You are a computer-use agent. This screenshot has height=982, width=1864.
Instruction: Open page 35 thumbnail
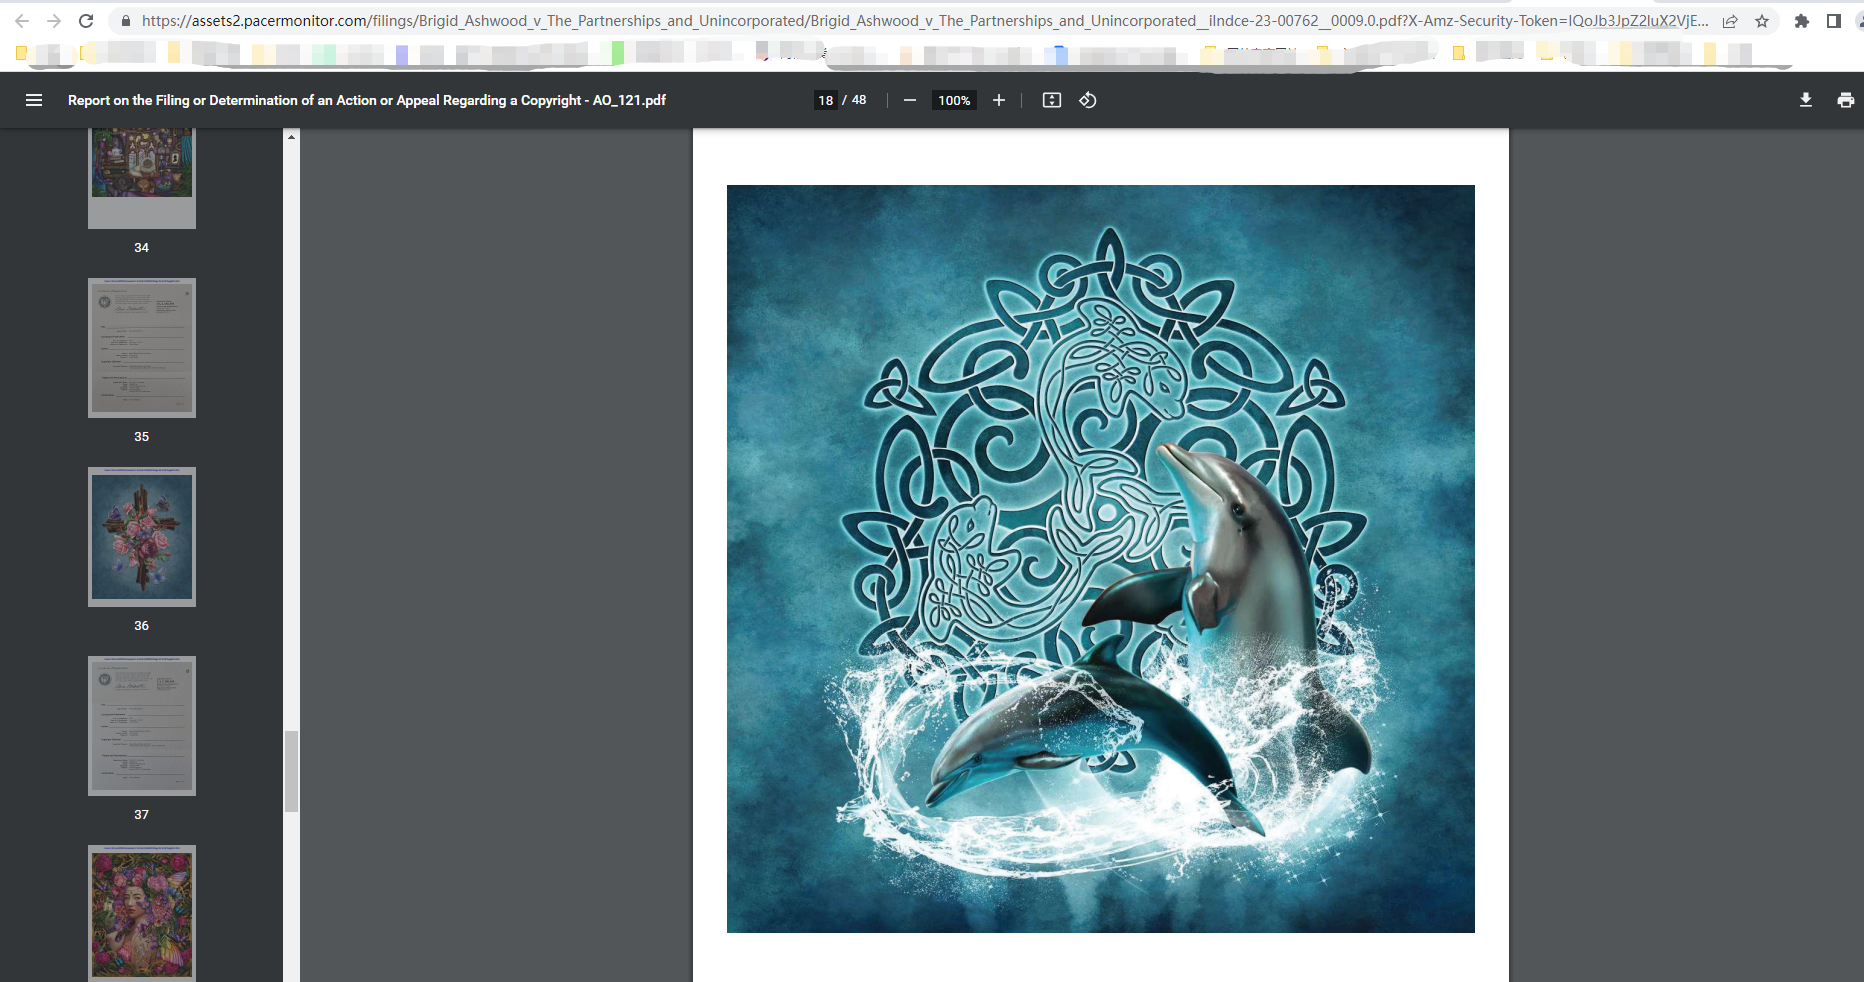142,348
